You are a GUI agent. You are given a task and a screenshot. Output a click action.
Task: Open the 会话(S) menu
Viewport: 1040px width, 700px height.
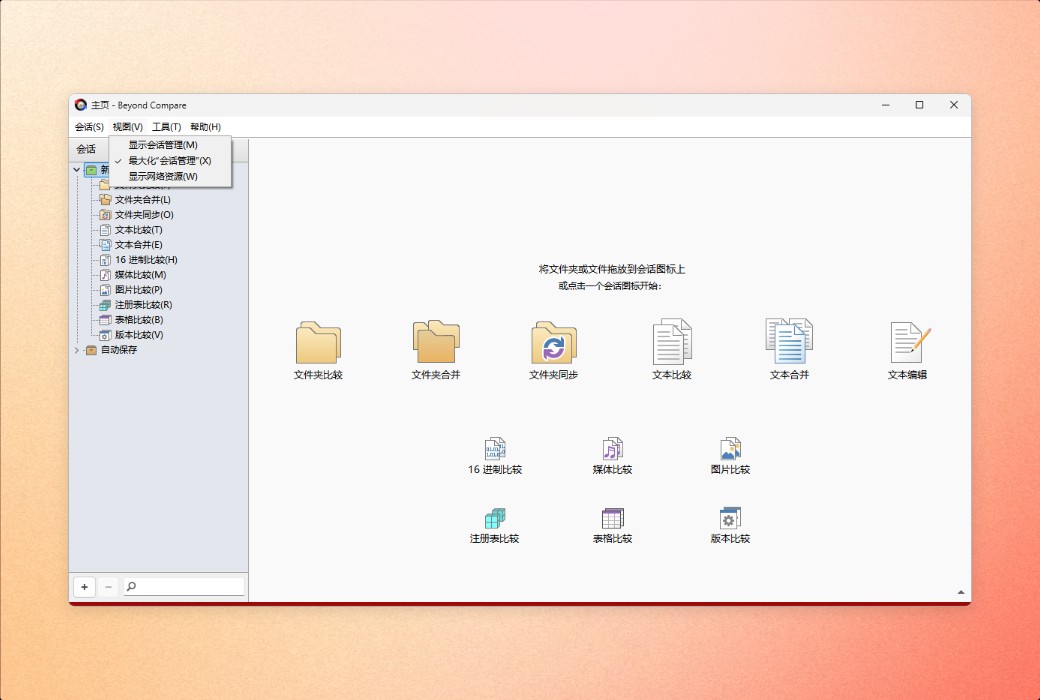[89, 127]
